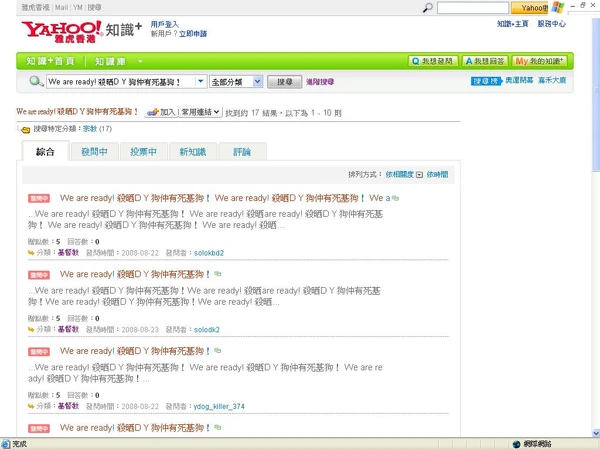Click the page icon next to 完成 in the status bar
Screen dimensions: 600x450
[6, 444]
